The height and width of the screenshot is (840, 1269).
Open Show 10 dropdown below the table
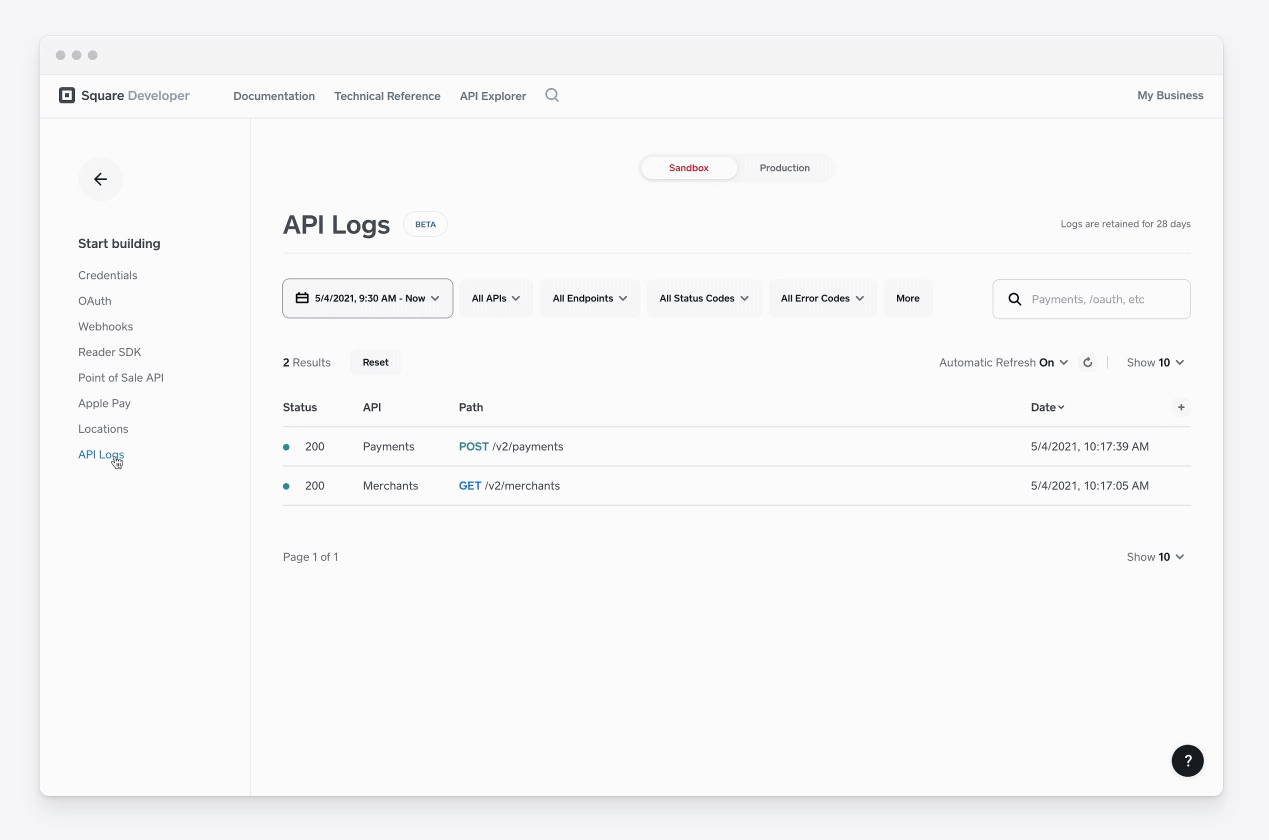click(1155, 557)
